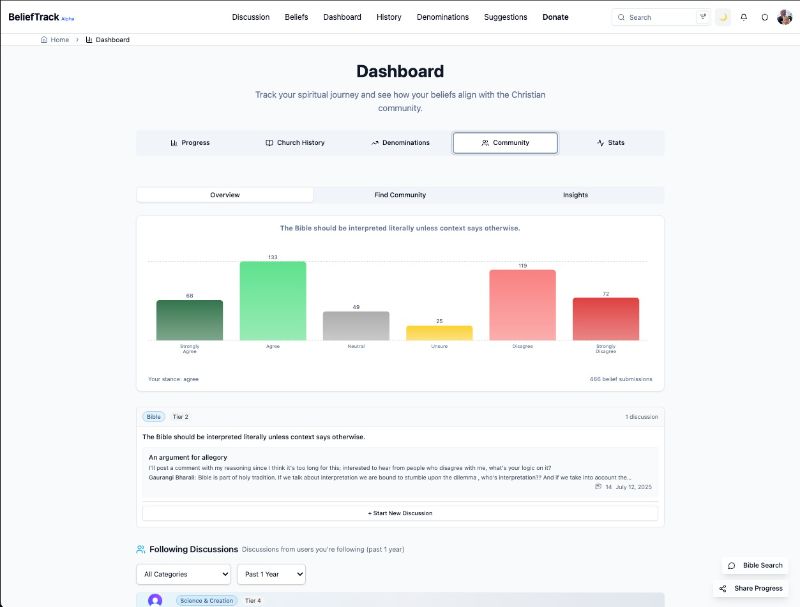Toggle dark mode with the moon icon
The image size is (800, 607).
click(x=723, y=17)
